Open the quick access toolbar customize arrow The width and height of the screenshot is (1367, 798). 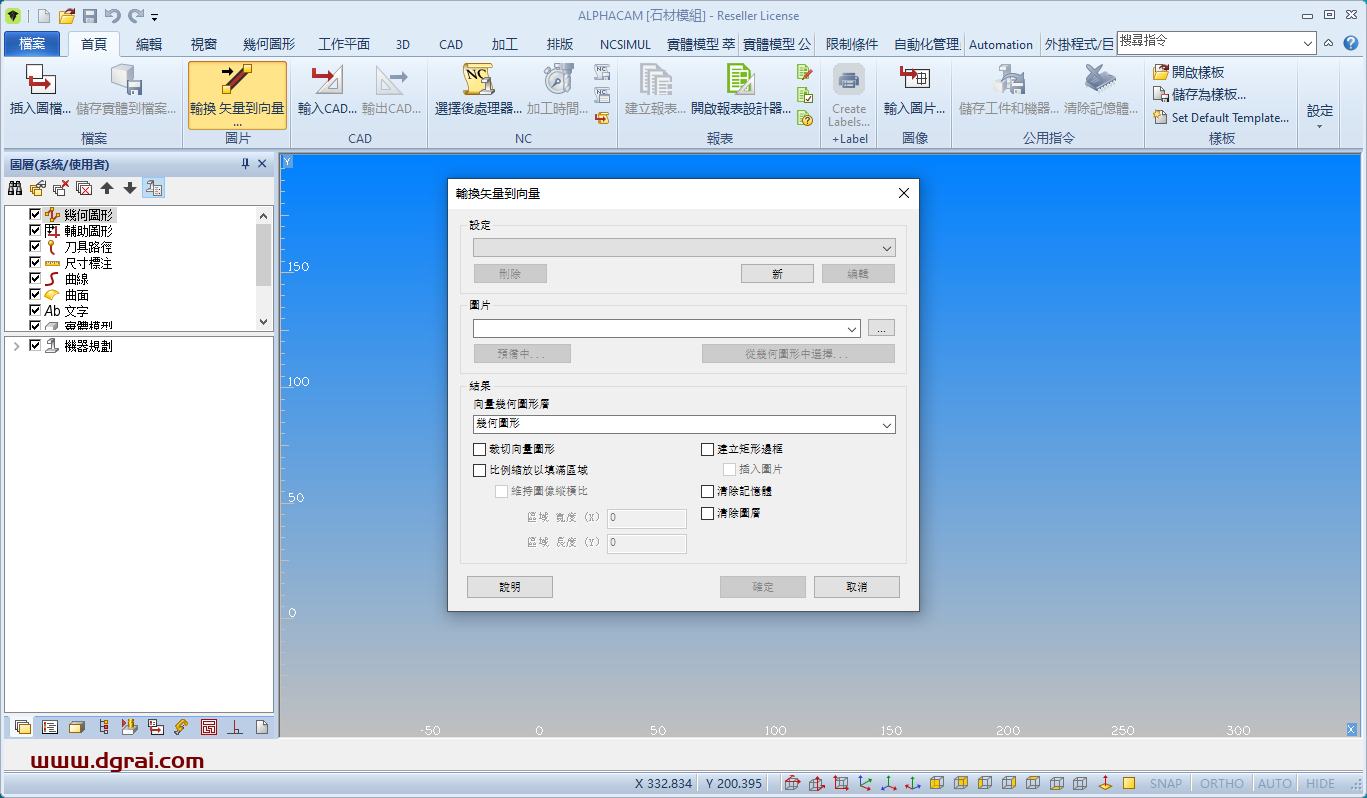coord(155,18)
